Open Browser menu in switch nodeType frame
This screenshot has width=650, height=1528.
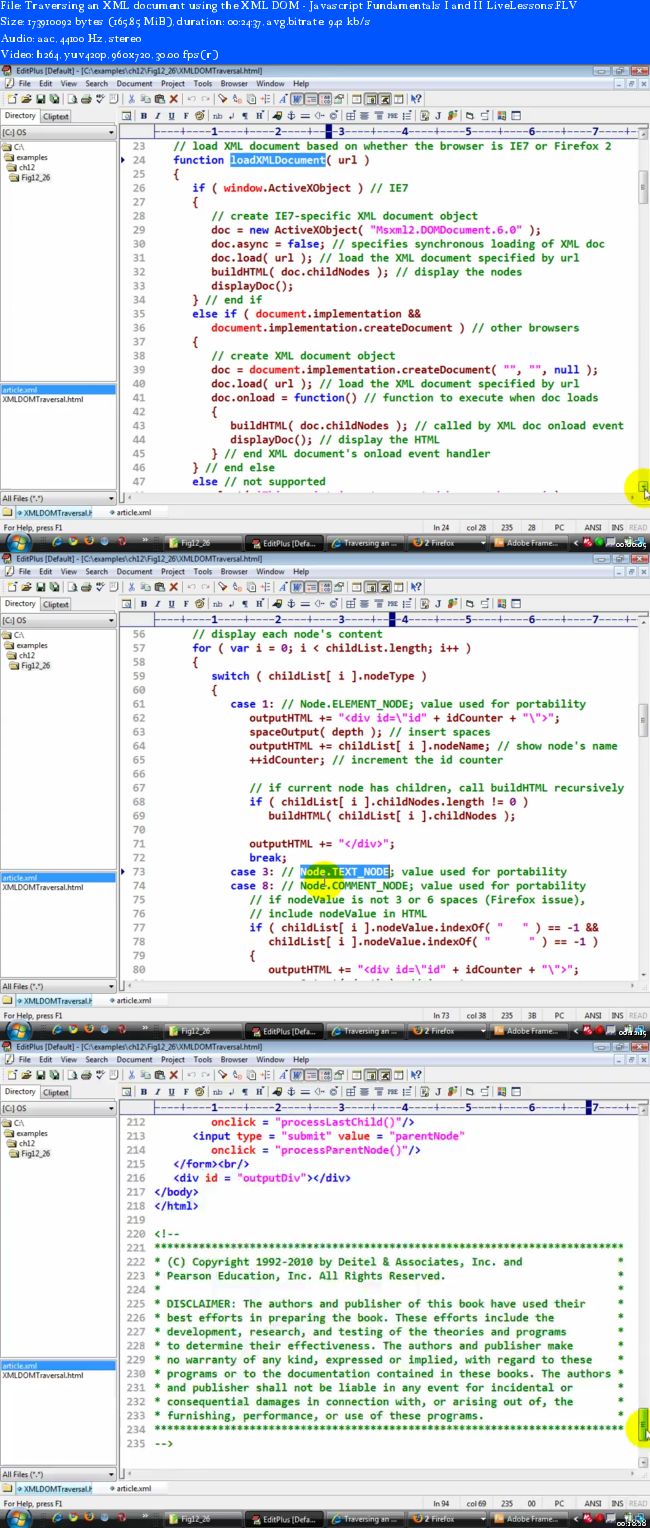234,572
